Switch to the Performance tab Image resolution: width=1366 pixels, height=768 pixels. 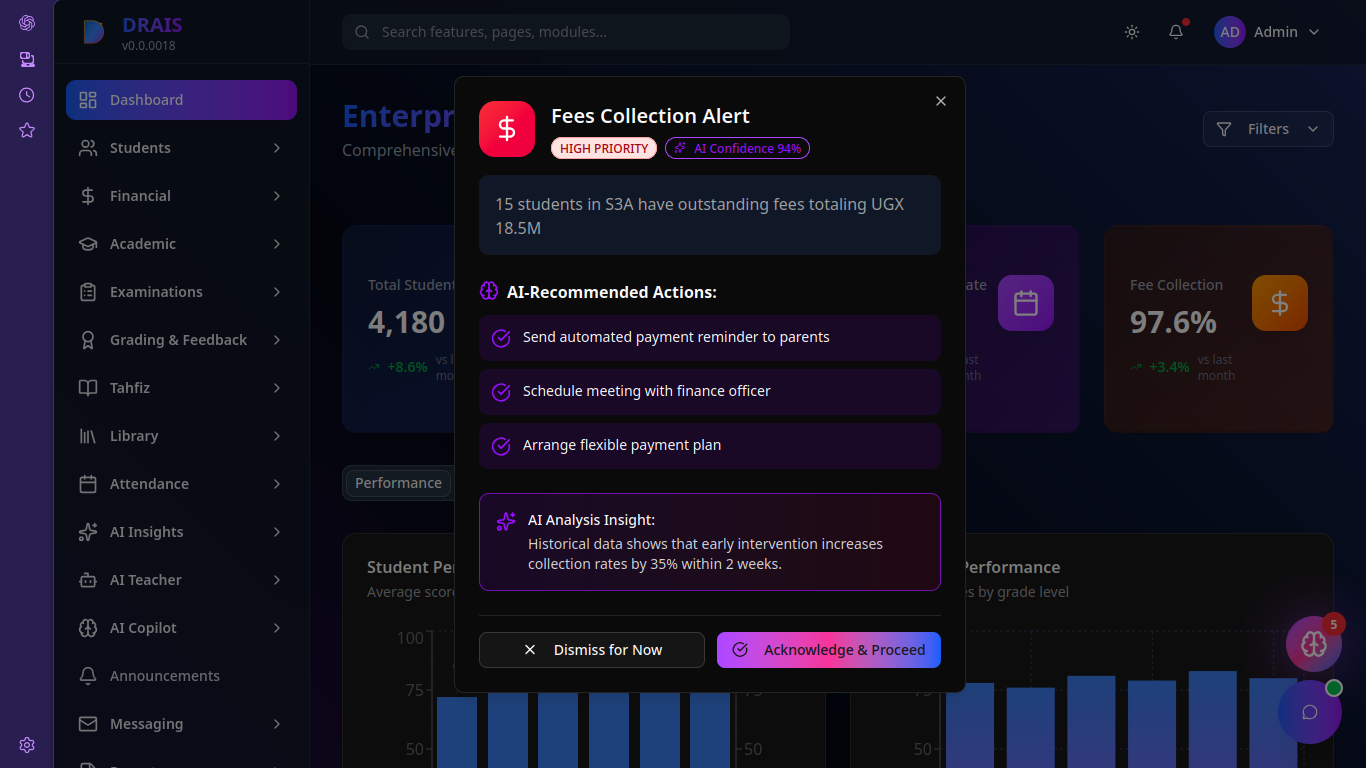398,483
